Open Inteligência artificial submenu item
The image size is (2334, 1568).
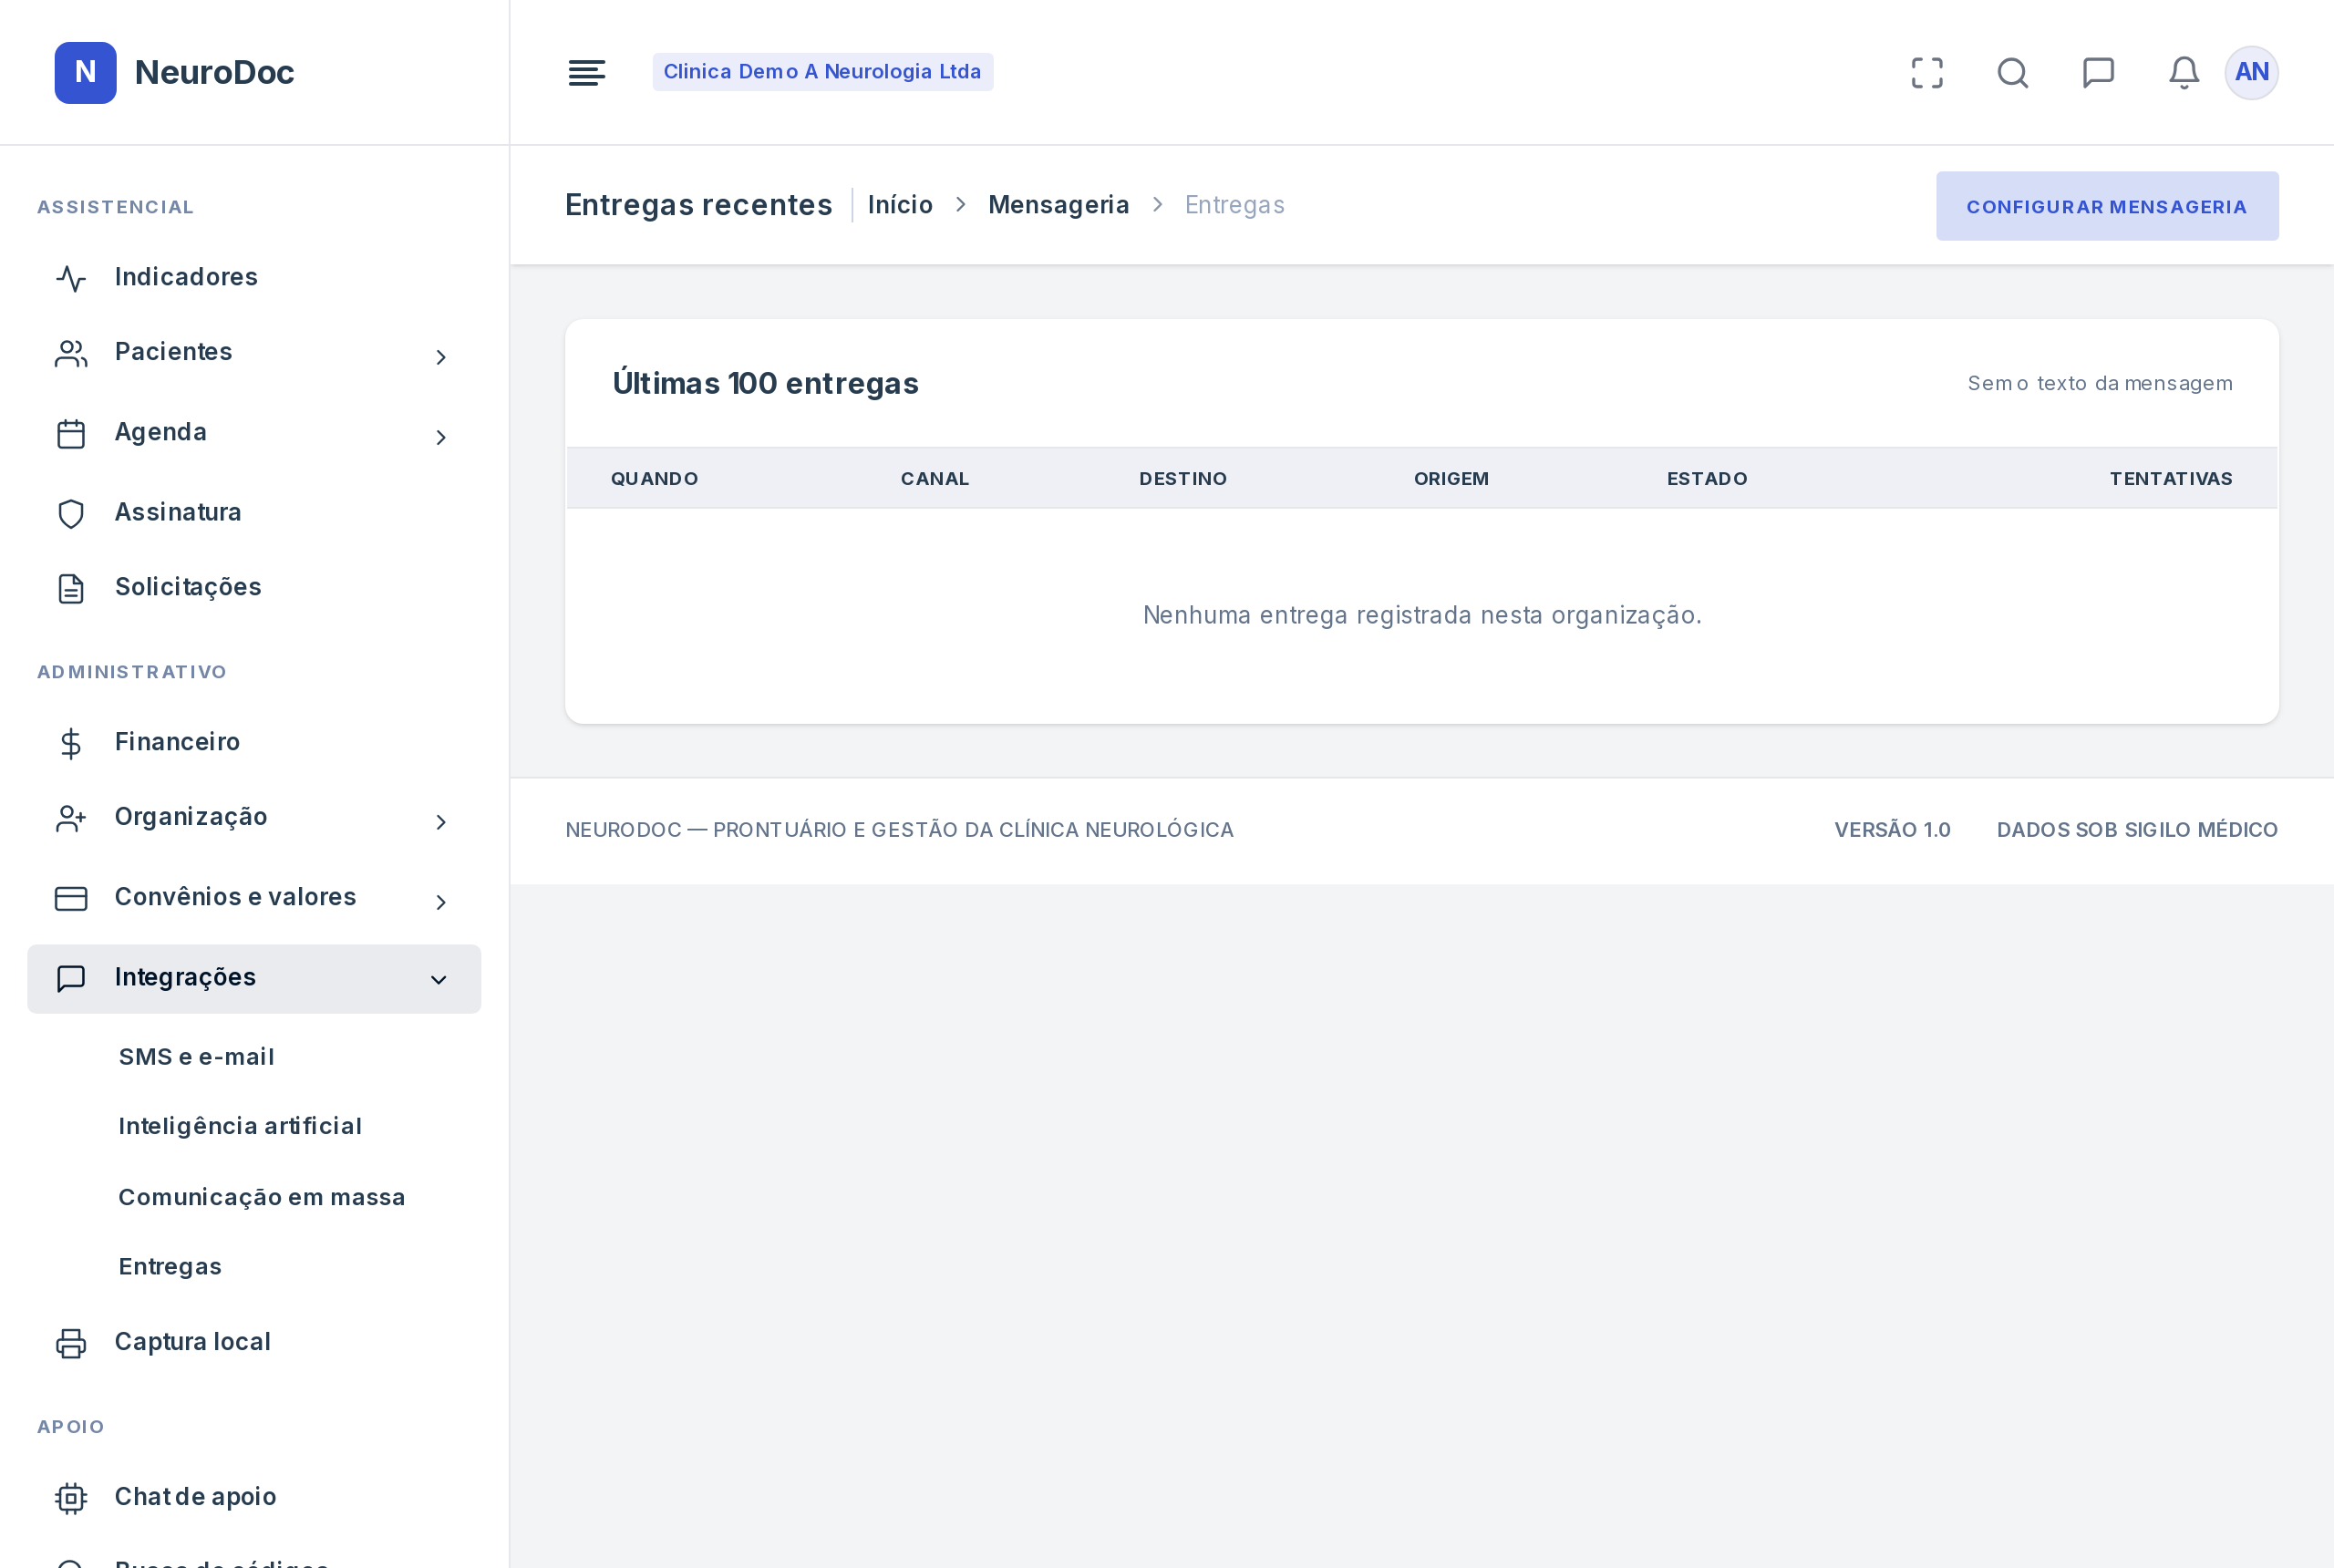click(x=240, y=1126)
